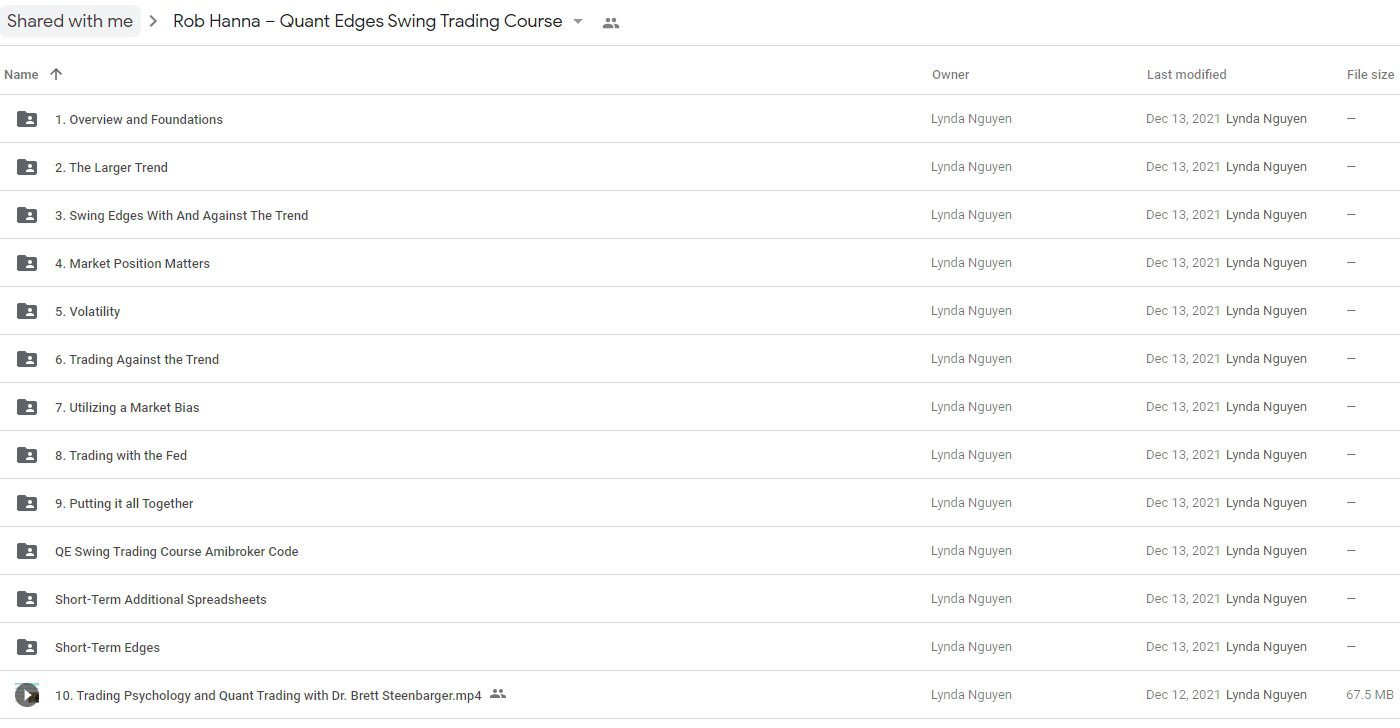
Task: Click the folder icon beside 9. Putting it all Together
Action: [27, 503]
